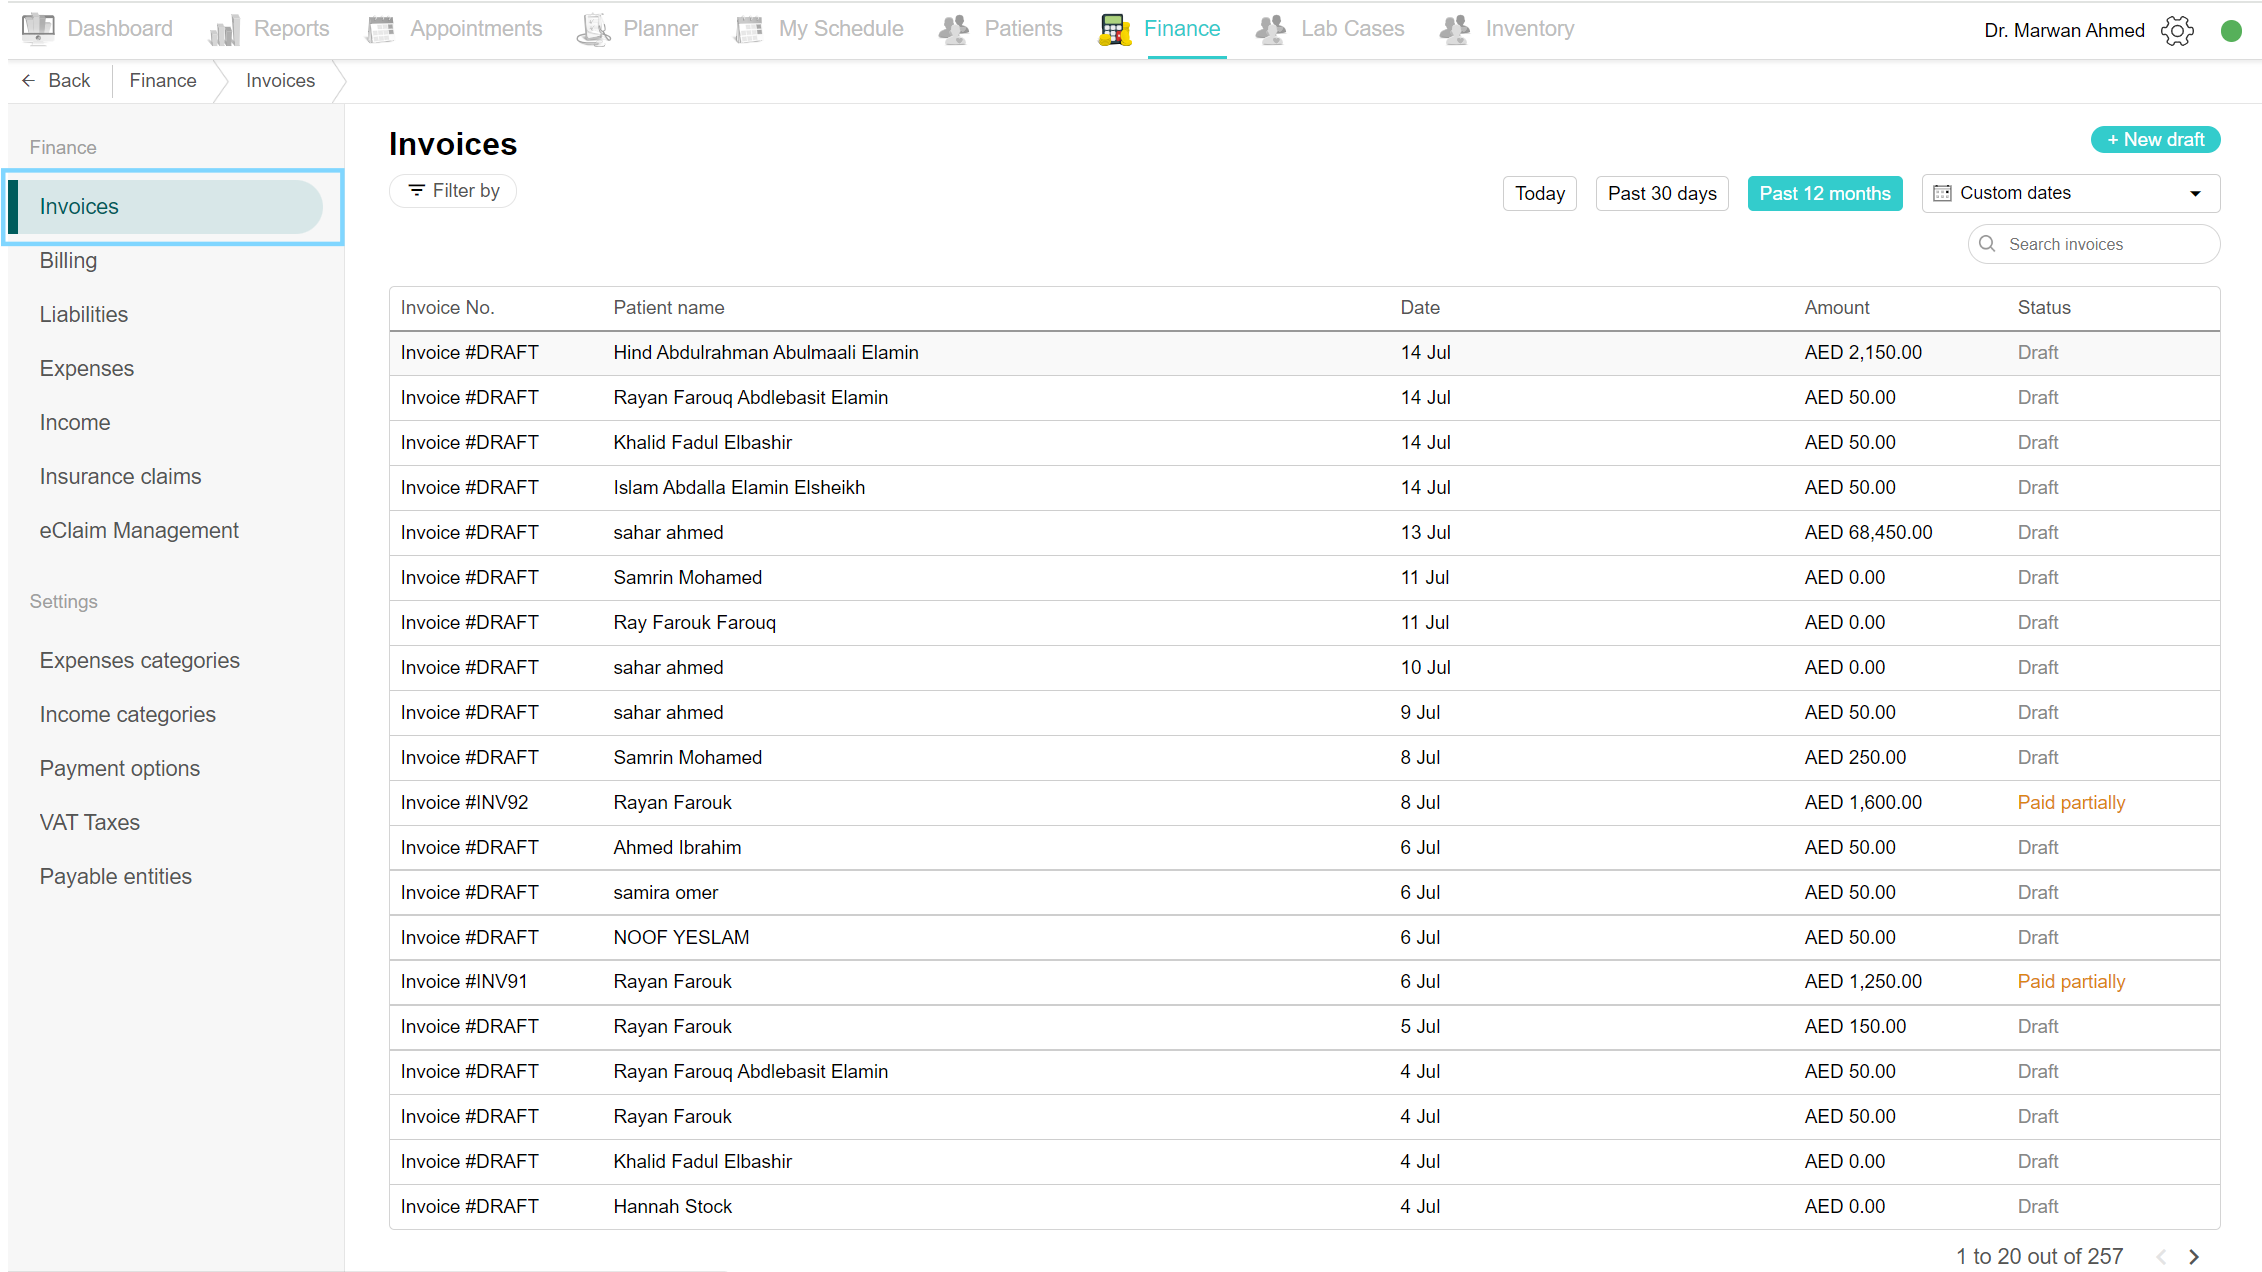Screen dimensions: 2262x1272
Task: Sort by Invoice No. column header
Action: (x=447, y=308)
